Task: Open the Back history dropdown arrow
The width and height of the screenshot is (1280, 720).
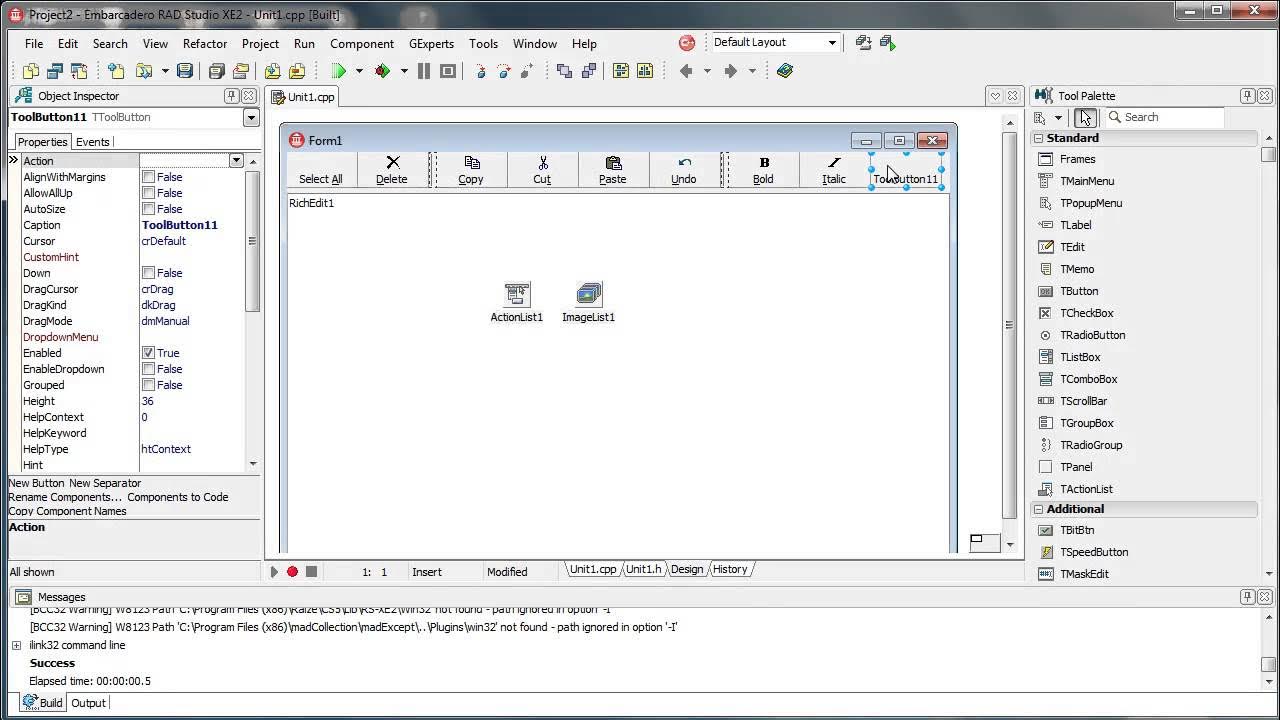Action: tap(707, 71)
